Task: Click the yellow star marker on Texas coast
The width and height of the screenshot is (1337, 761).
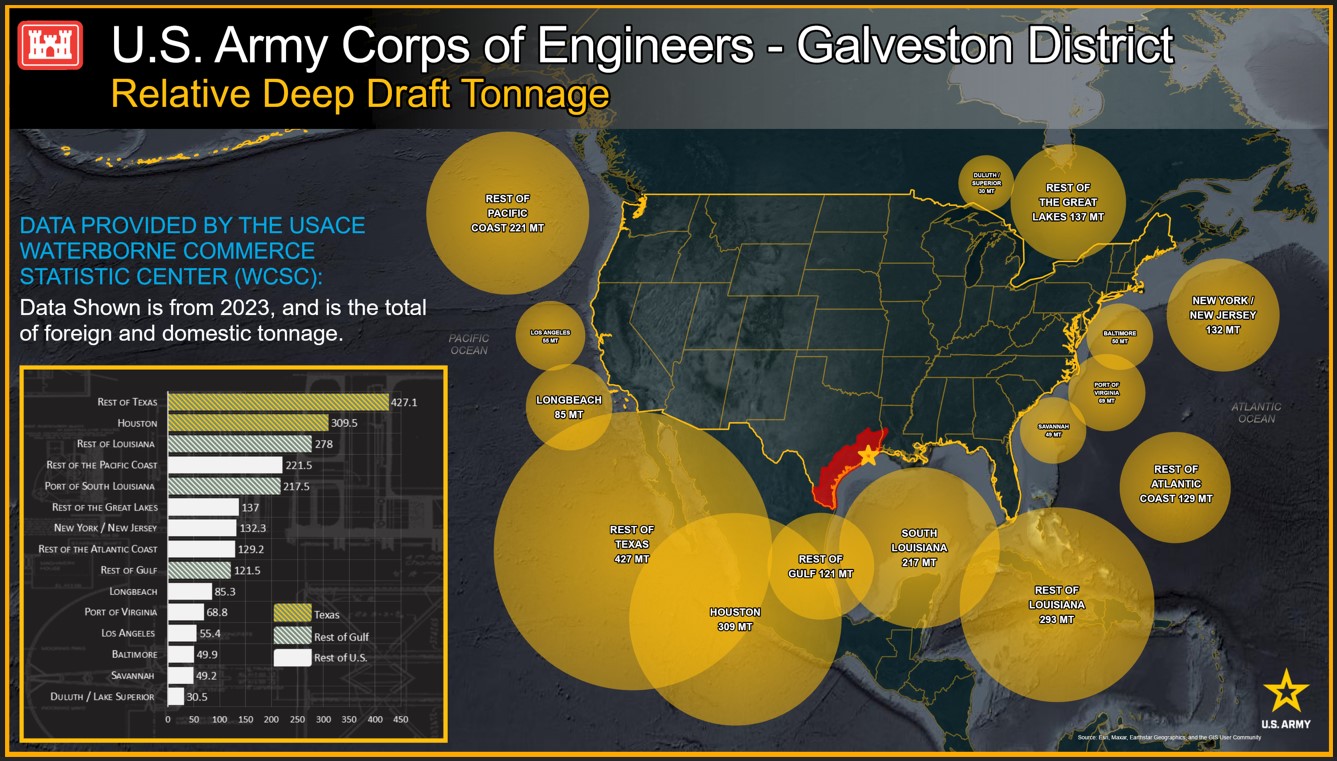Action: coord(867,456)
